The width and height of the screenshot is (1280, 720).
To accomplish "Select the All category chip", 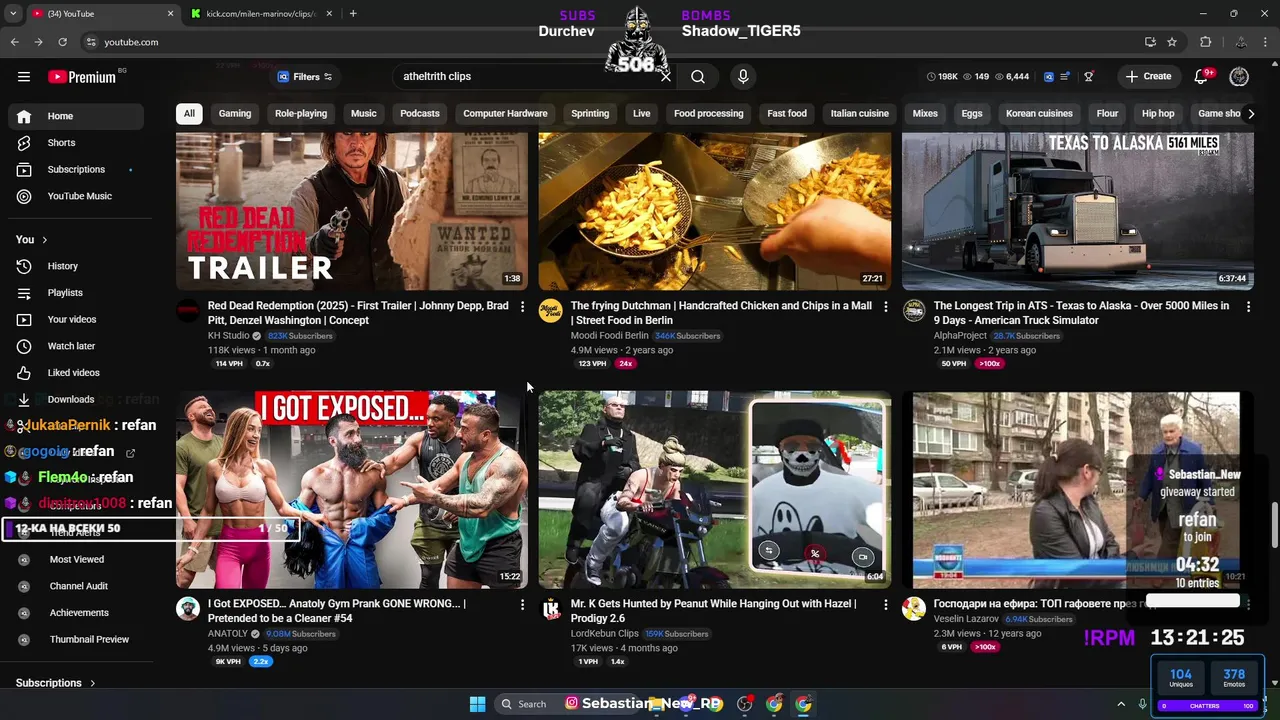I will coord(189,113).
